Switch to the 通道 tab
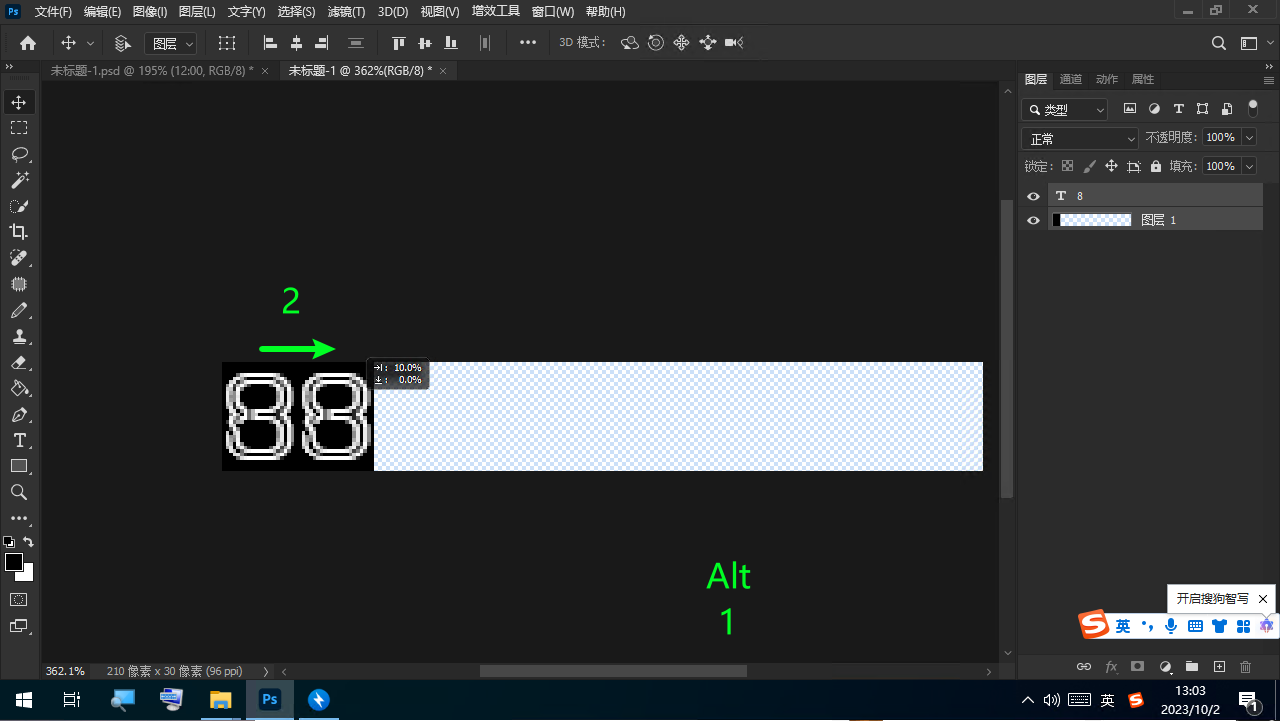Screen dimensions: 1280x721 pos(1070,79)
